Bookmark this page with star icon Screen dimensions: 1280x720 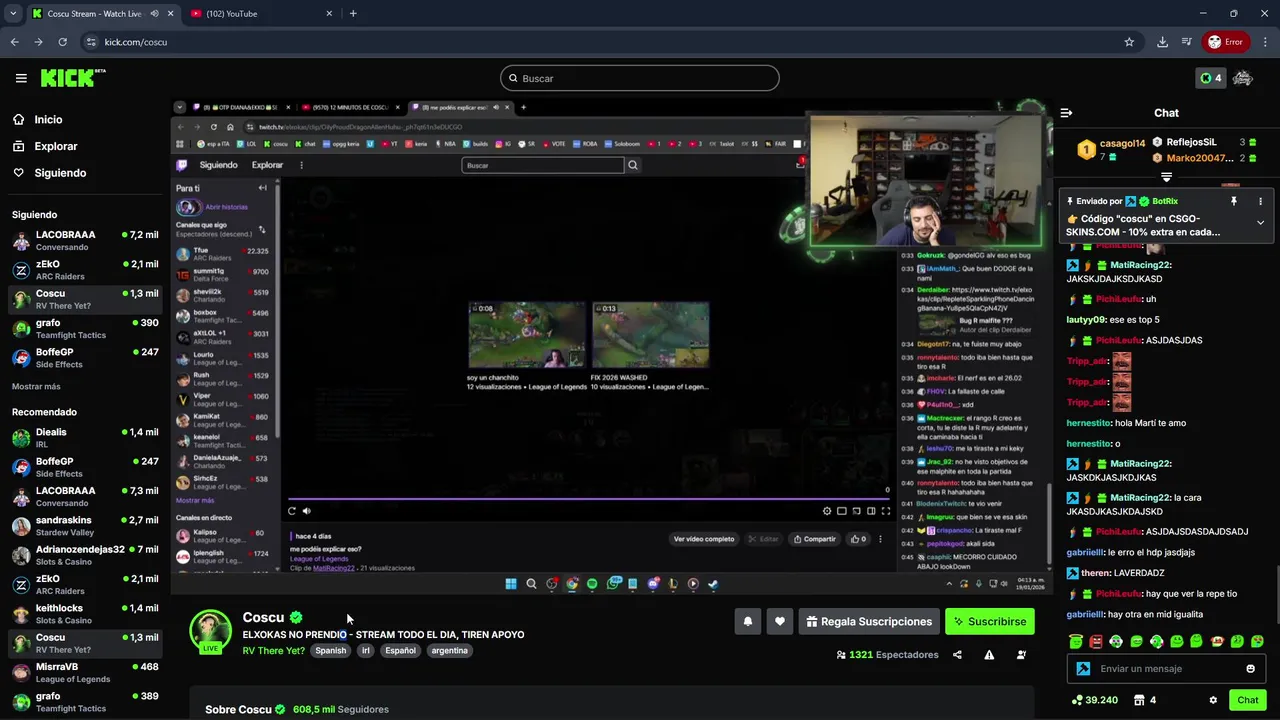(1129, 42)
